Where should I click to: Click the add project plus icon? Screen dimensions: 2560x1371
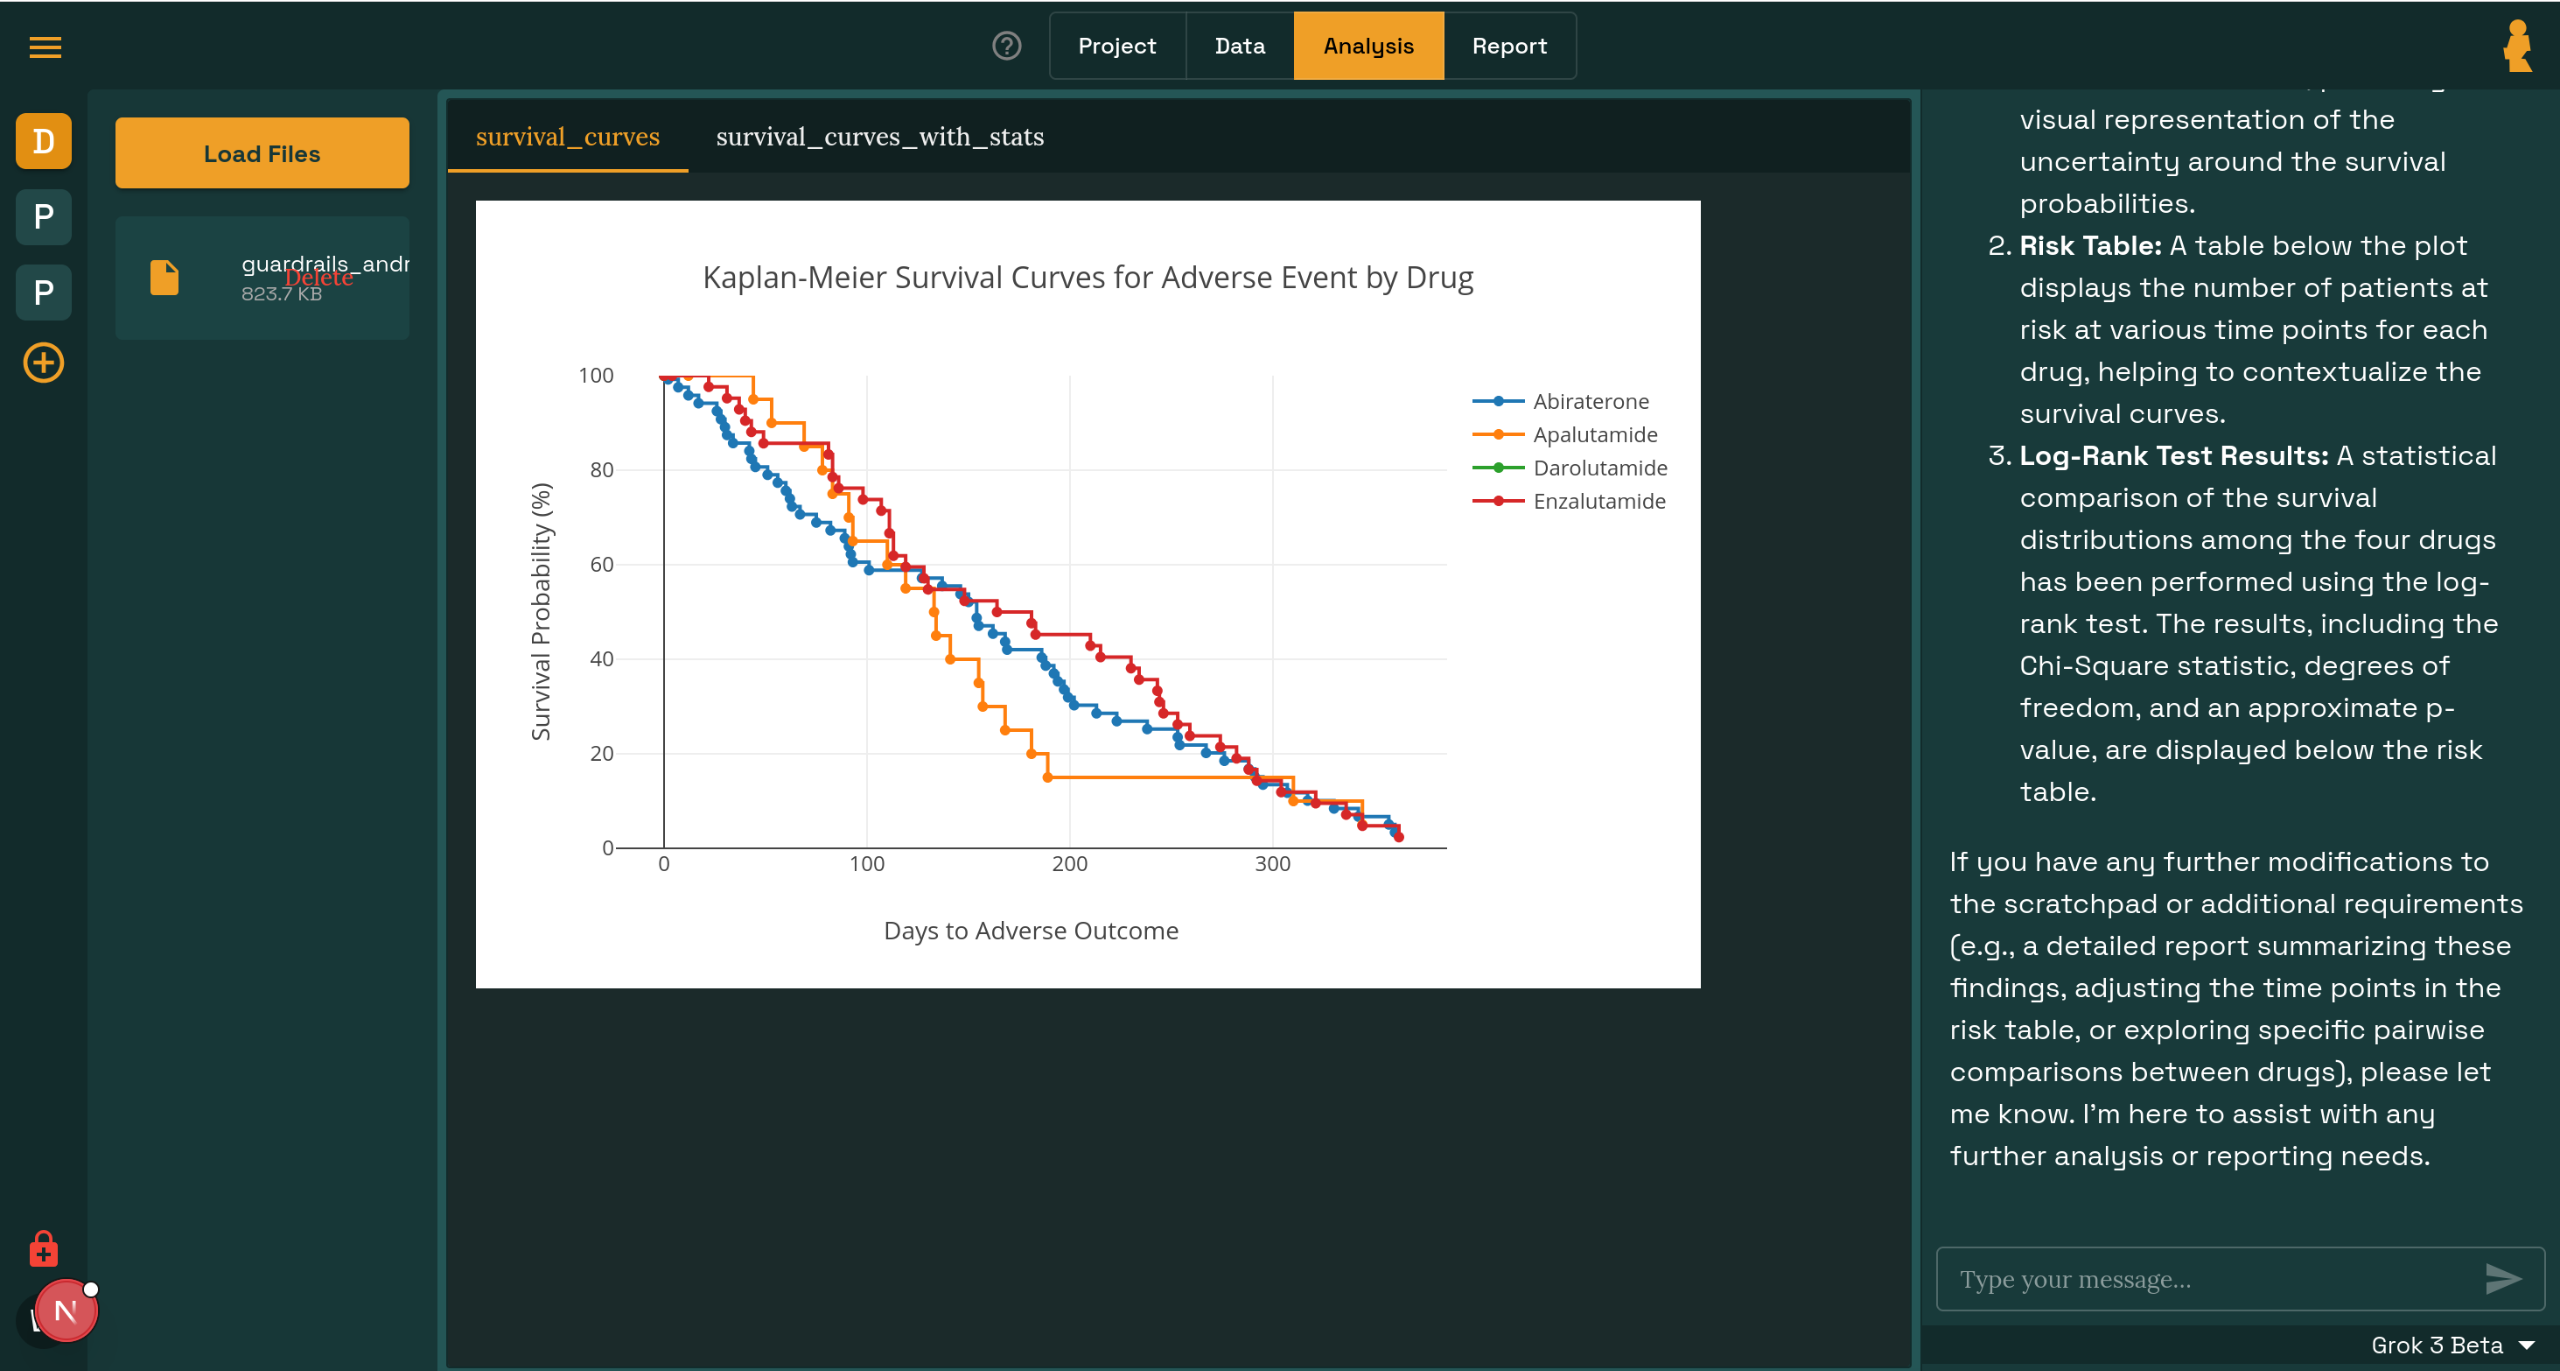tap(43, 363)
